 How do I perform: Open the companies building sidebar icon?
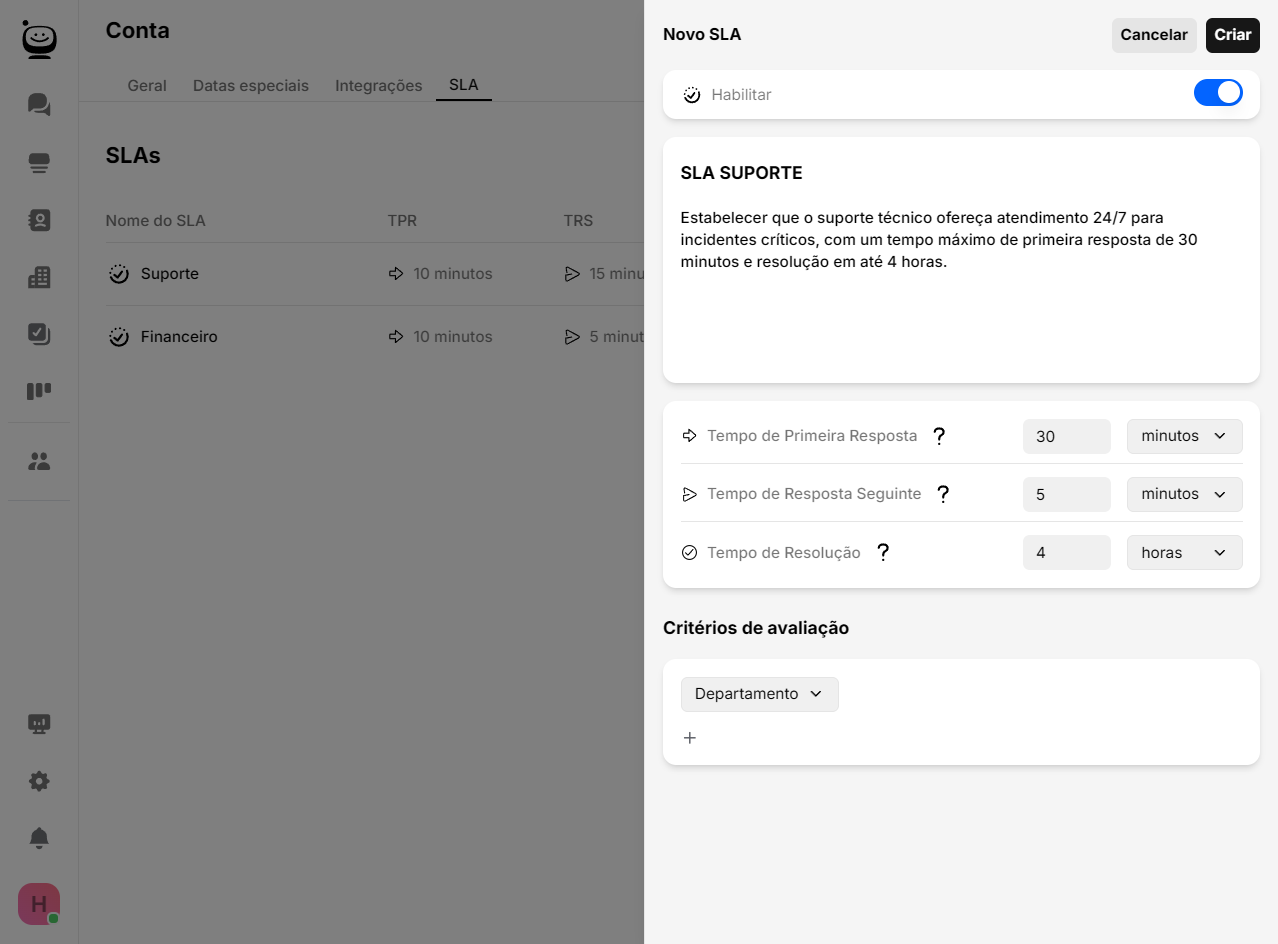click(x=39, y=277)
